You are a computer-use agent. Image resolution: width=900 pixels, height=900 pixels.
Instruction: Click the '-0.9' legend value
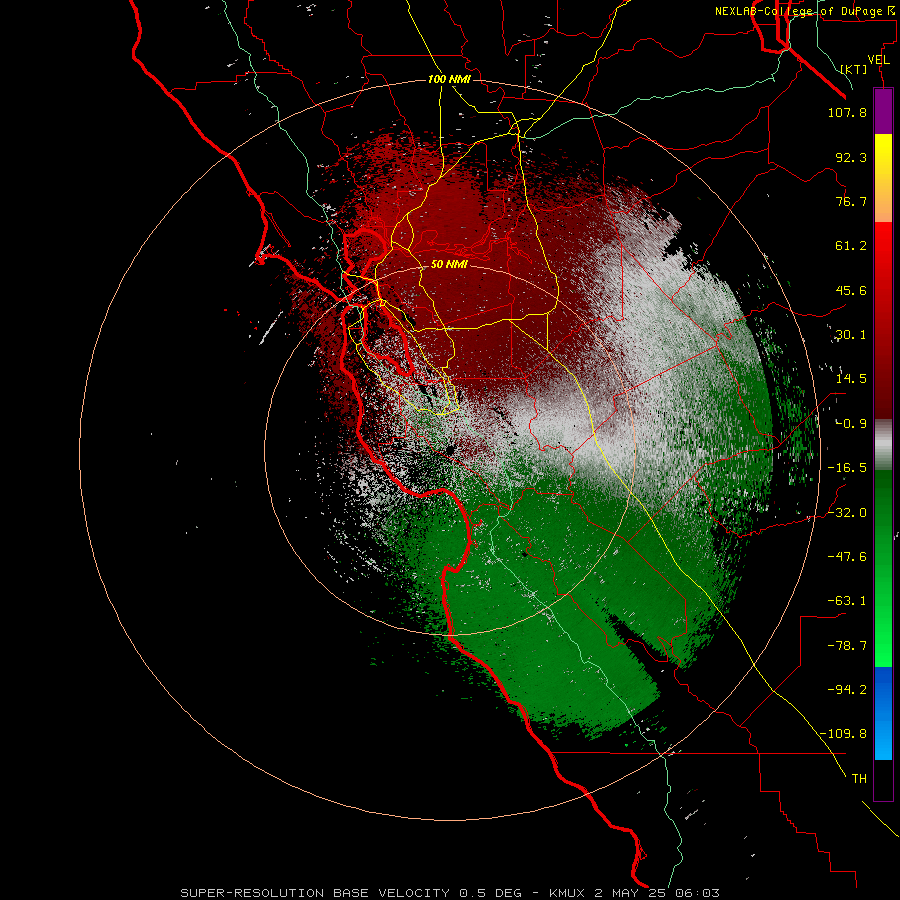[x=851, y=424]
